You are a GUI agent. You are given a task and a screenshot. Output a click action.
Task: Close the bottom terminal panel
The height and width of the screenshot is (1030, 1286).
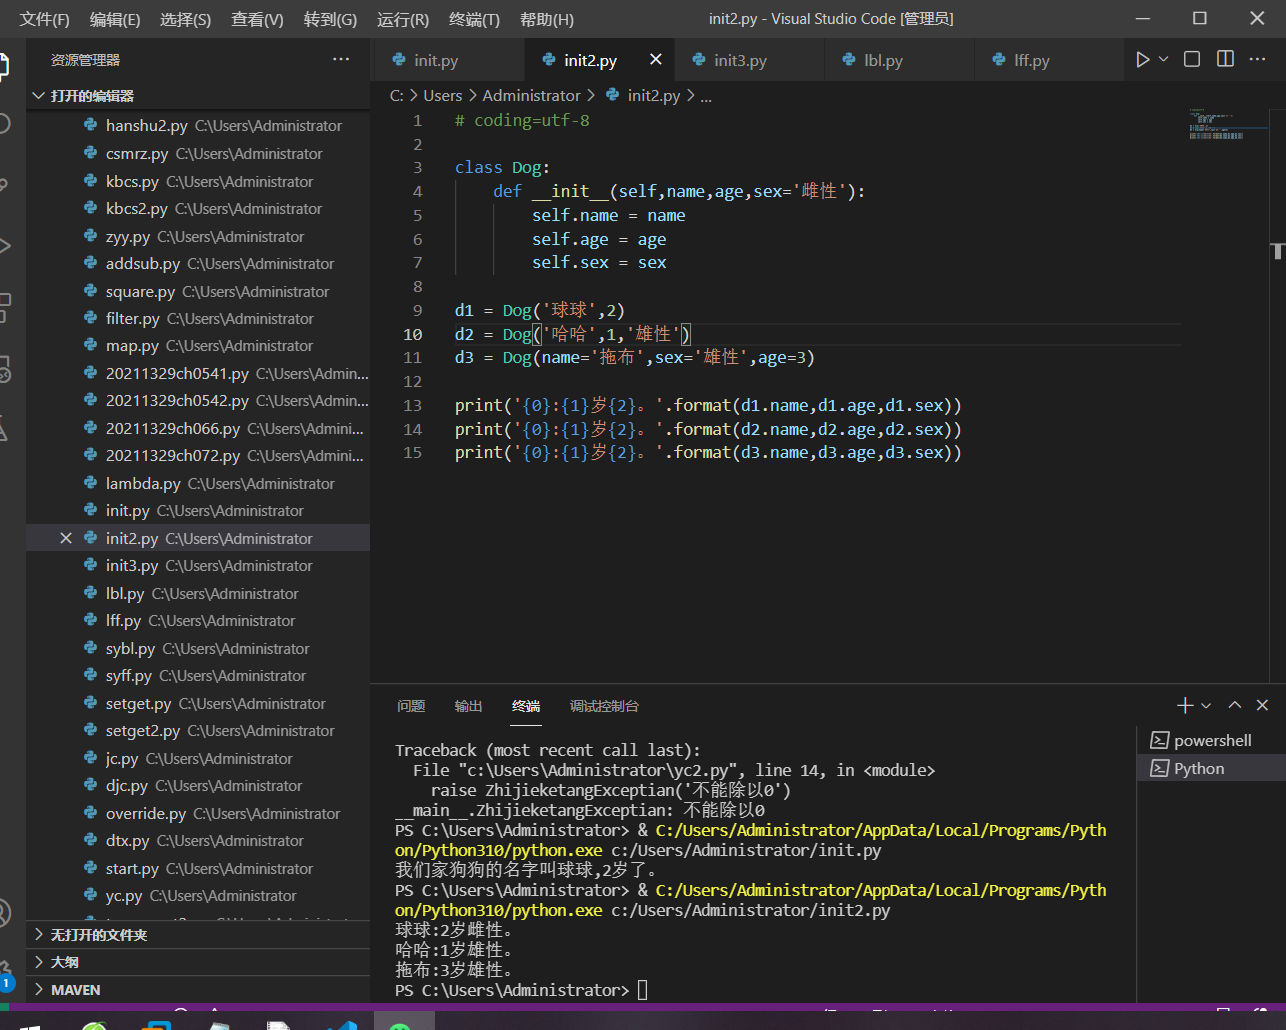[1262, 706]
